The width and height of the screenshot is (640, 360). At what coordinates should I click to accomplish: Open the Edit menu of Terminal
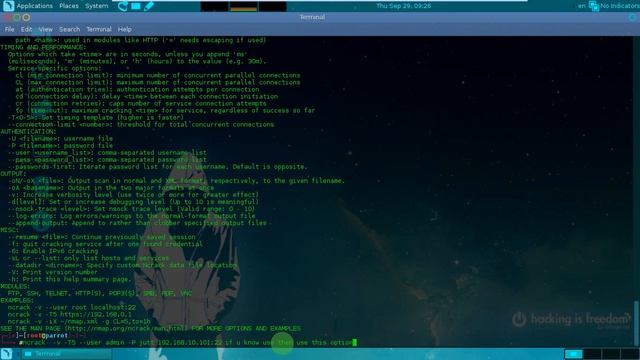(x=26, y=29)
